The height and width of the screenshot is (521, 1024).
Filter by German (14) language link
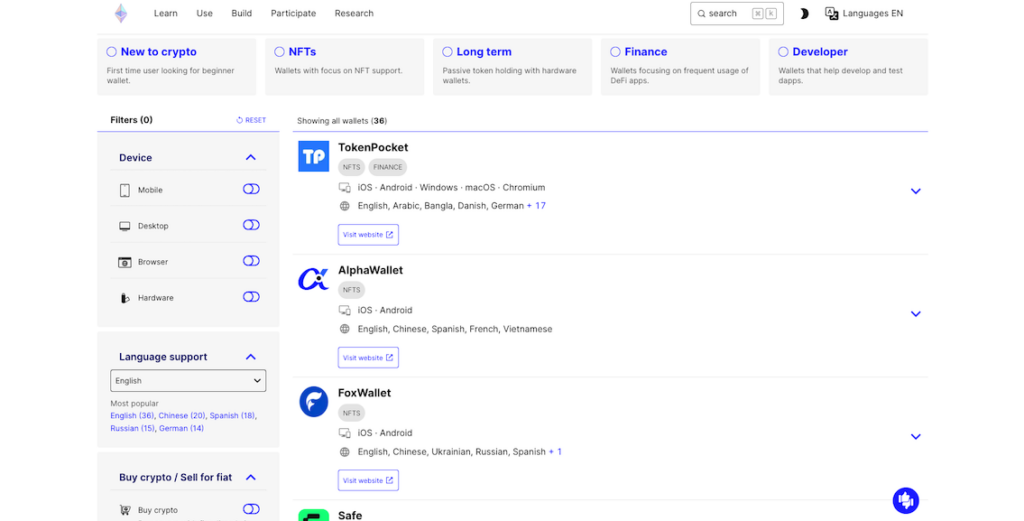pyautogui.click(x=182, y=428)
